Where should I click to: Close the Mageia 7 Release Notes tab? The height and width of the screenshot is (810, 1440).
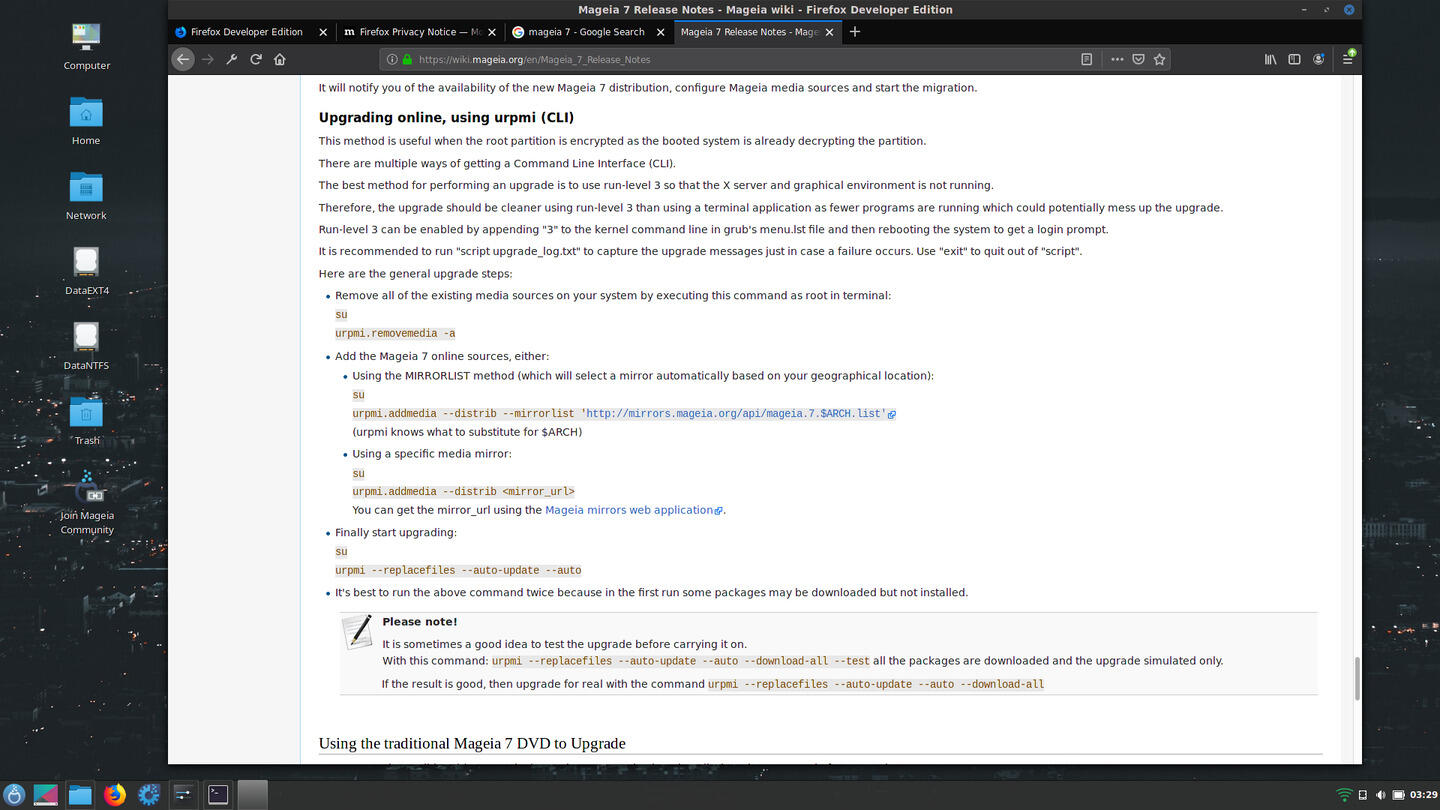point(829,32)
